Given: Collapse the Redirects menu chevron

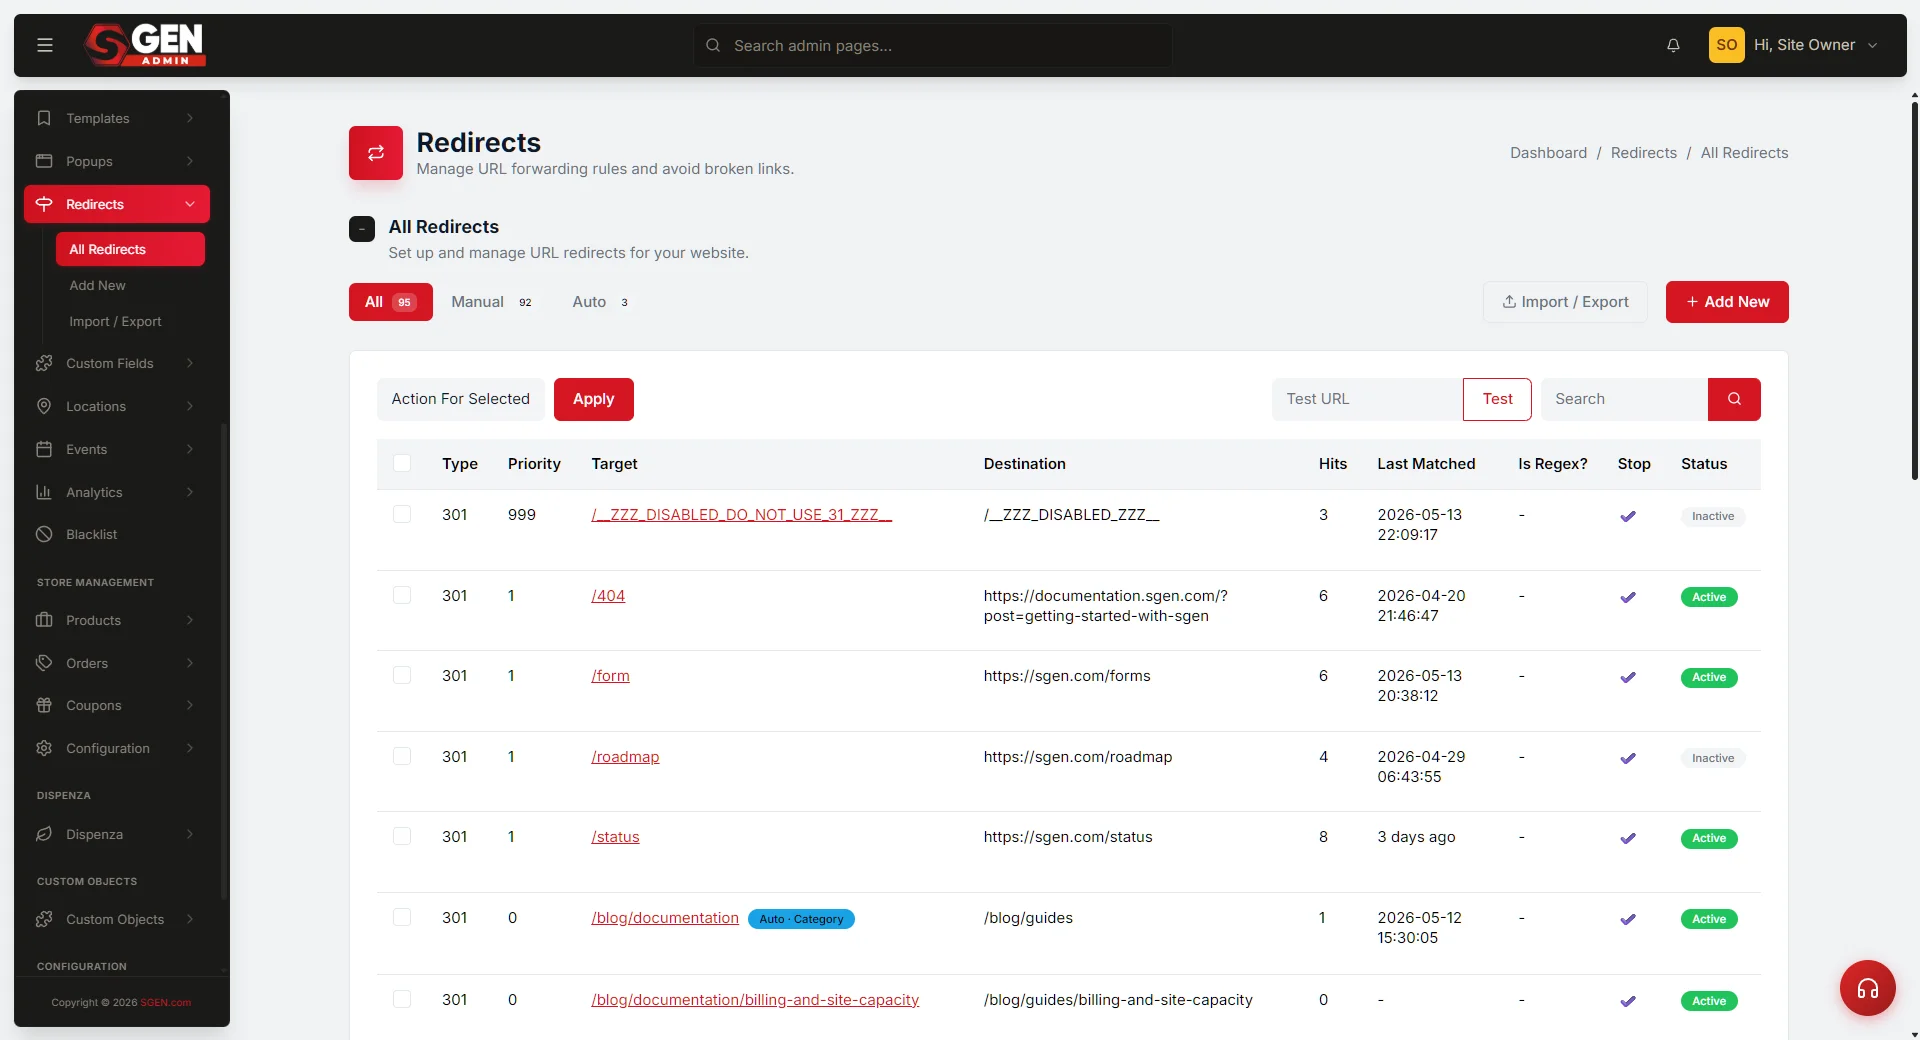Looking at the screenshot, I should click(190, 204).
